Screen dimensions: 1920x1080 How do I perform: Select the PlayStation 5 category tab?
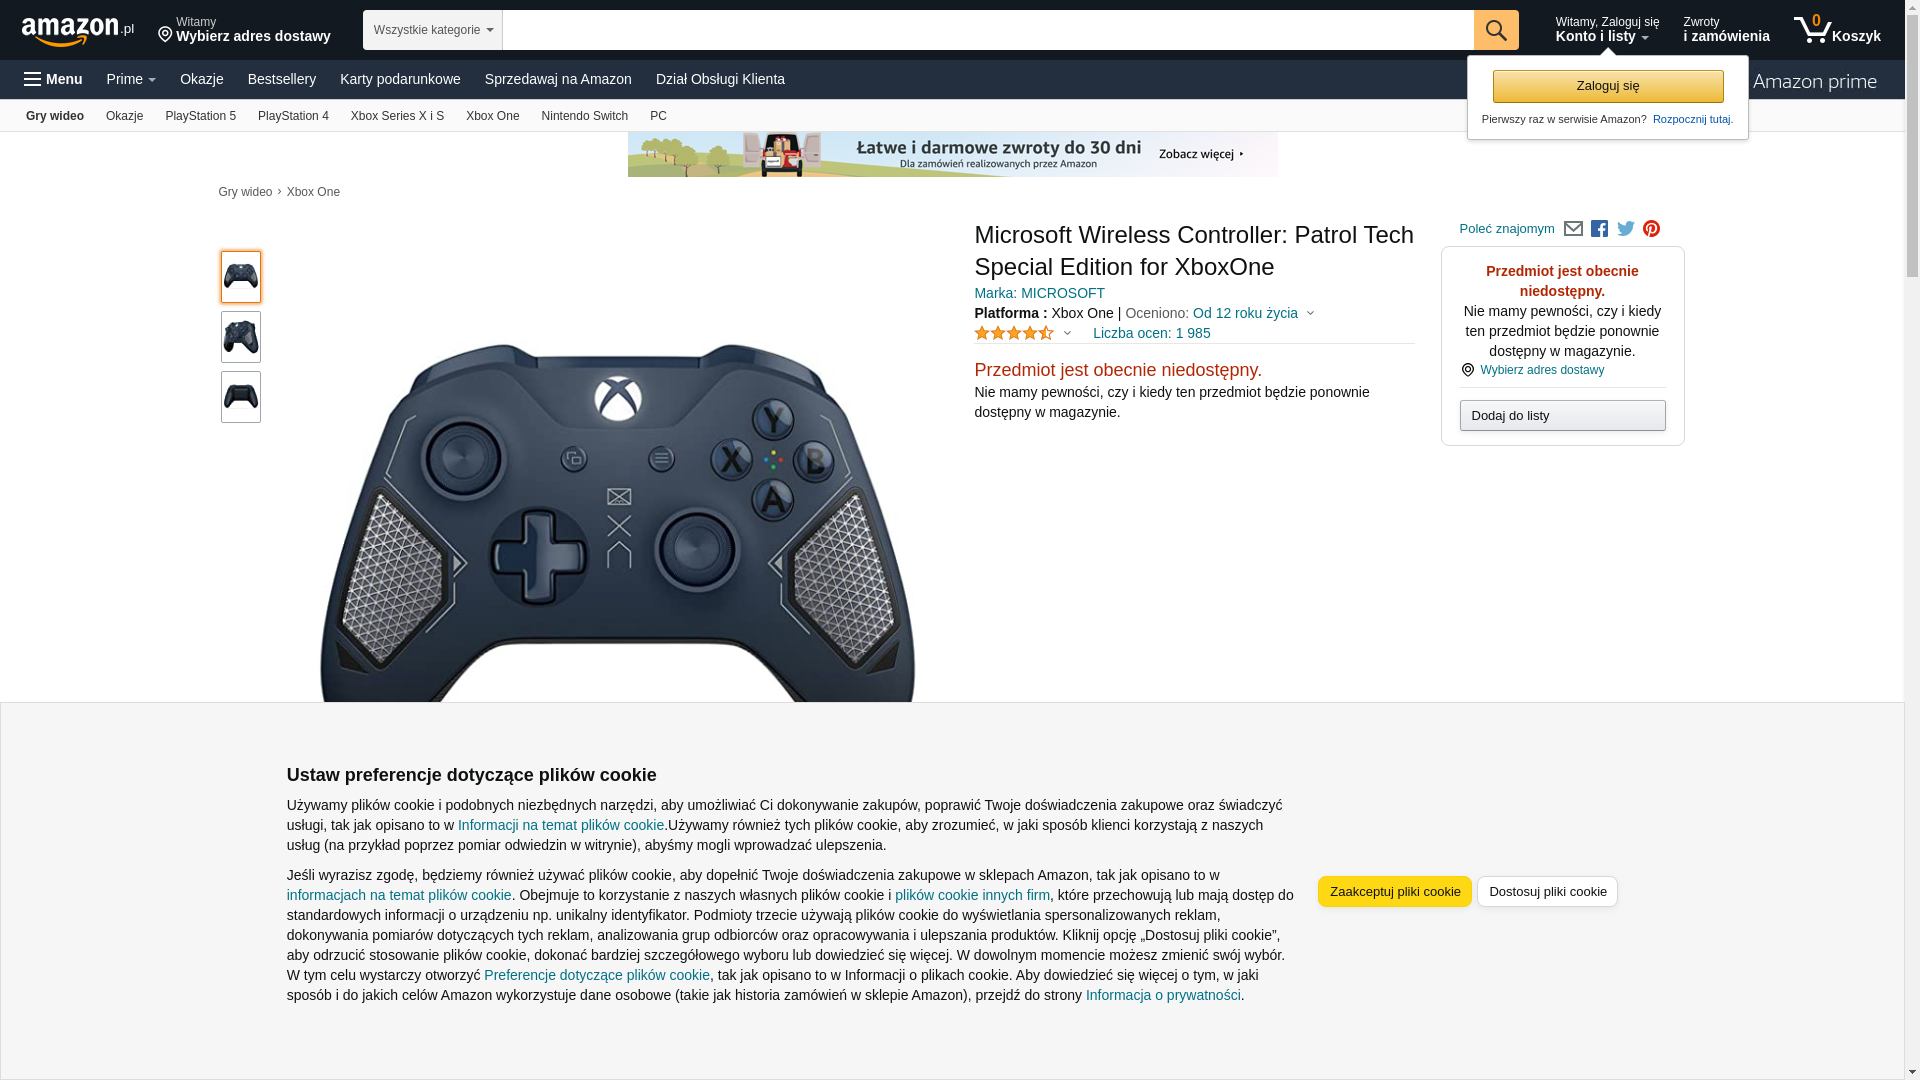pos(200,116)
